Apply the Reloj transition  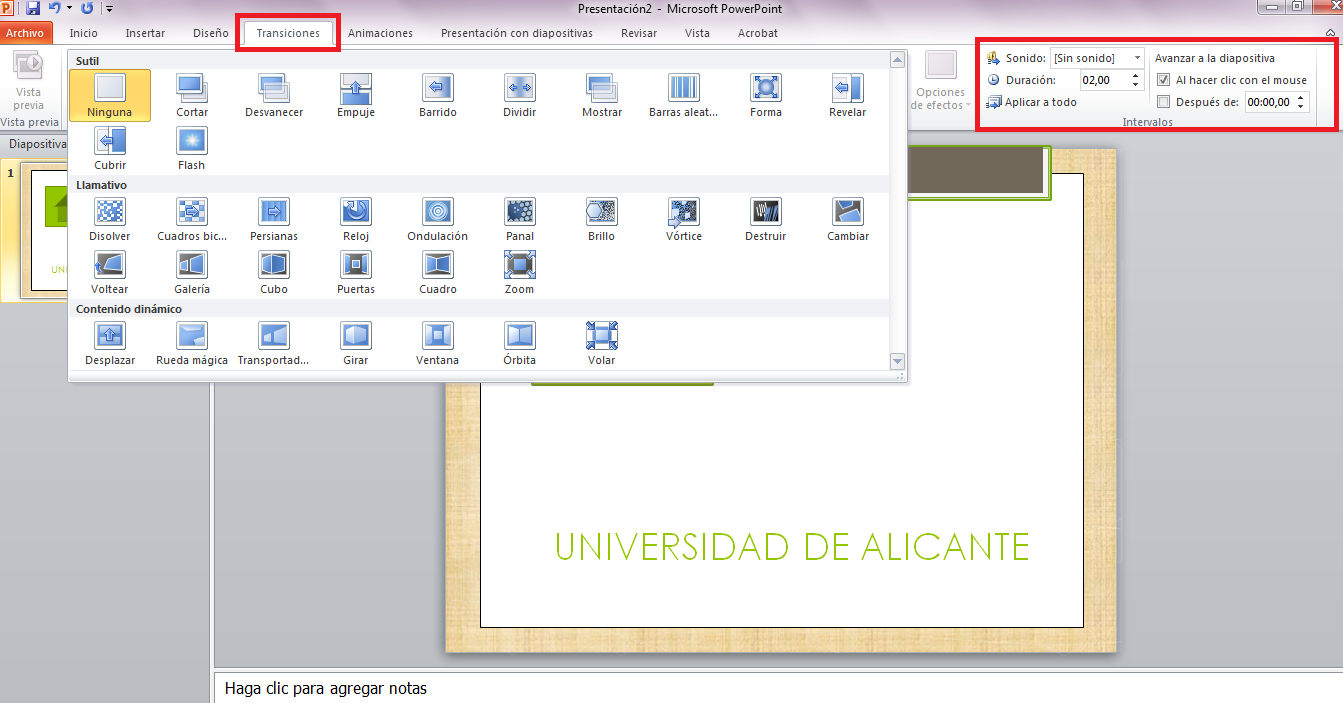[x=356, y=219]
